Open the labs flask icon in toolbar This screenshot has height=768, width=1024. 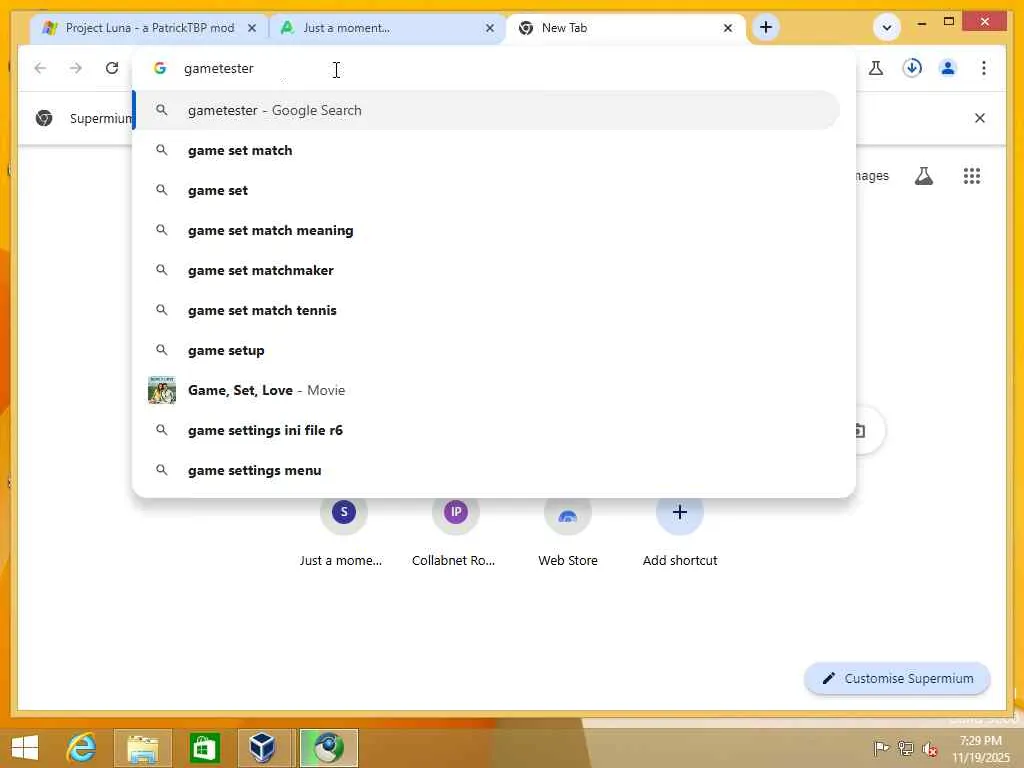(876, 68)
